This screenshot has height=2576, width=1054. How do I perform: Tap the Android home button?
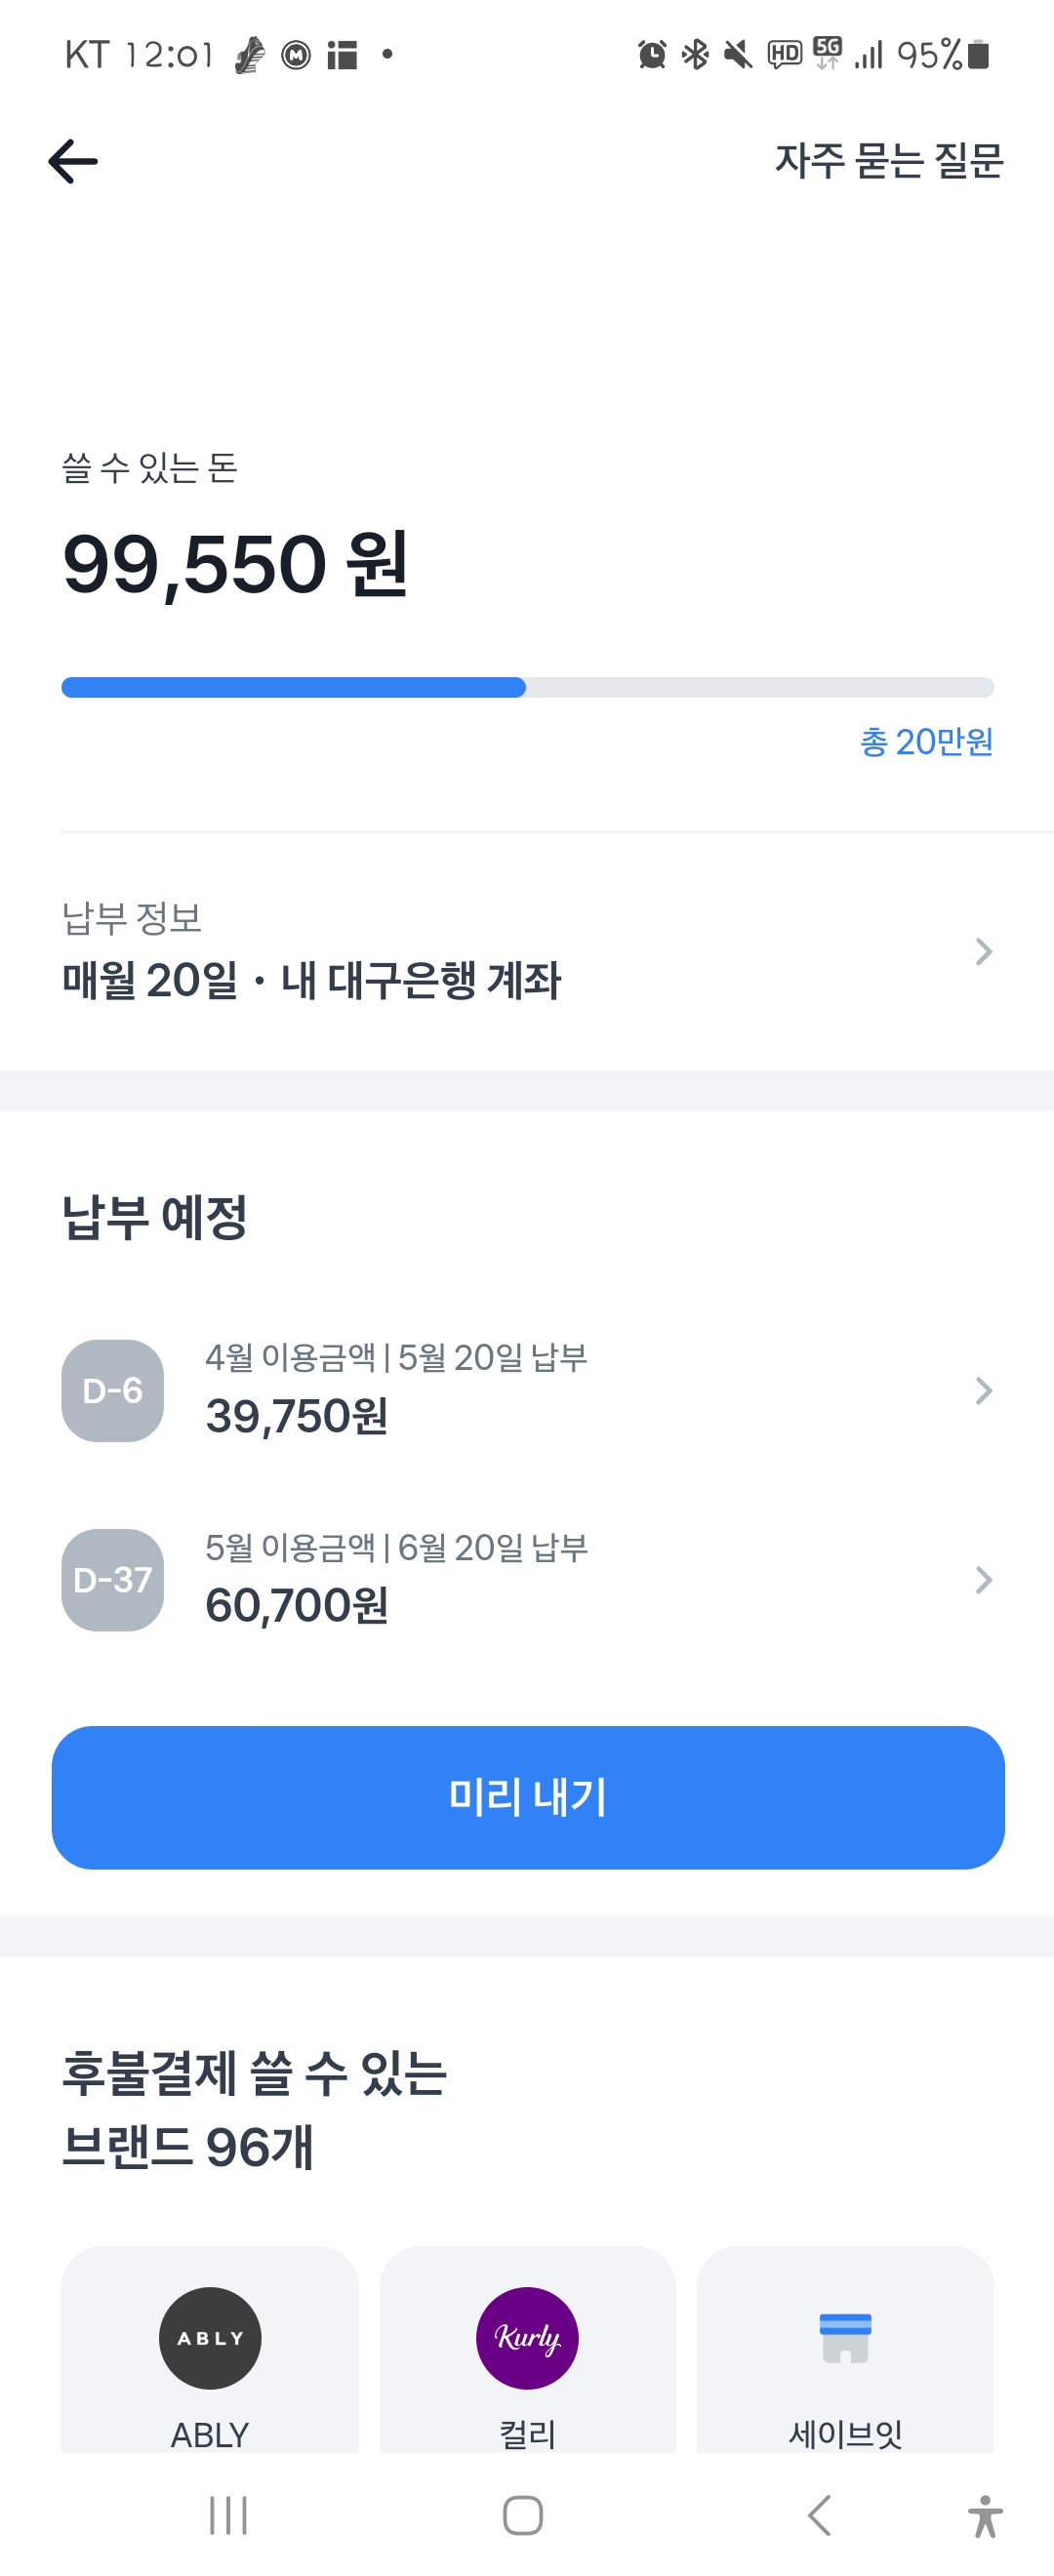point(523,2514)
